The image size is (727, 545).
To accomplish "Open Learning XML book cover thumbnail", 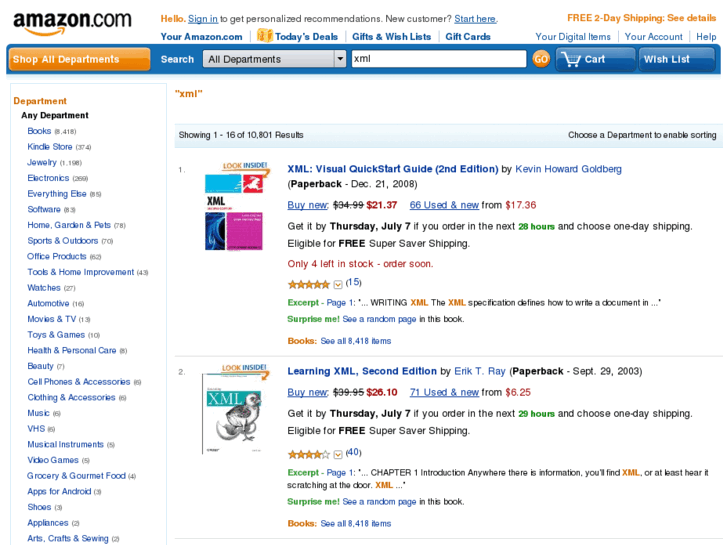I will pyautogui.click(x=232, y=414).
